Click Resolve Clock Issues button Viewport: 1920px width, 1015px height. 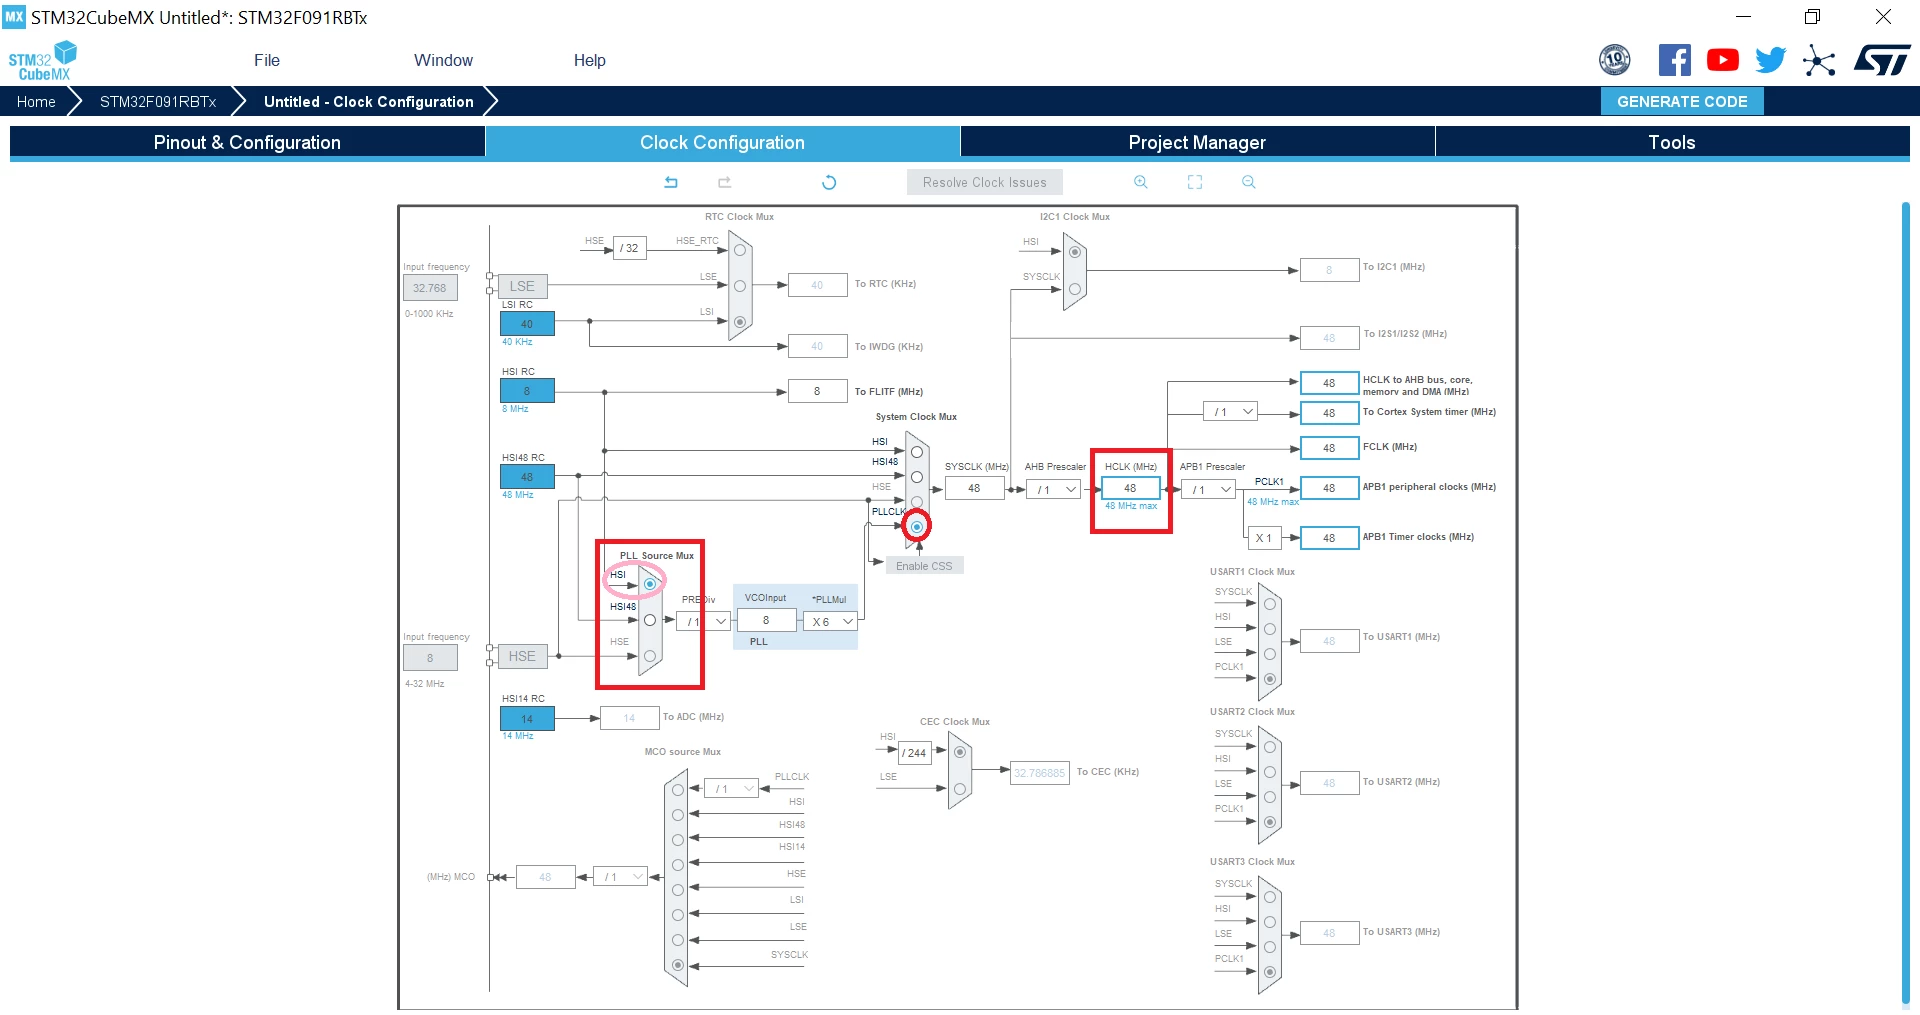click(985, 182)
